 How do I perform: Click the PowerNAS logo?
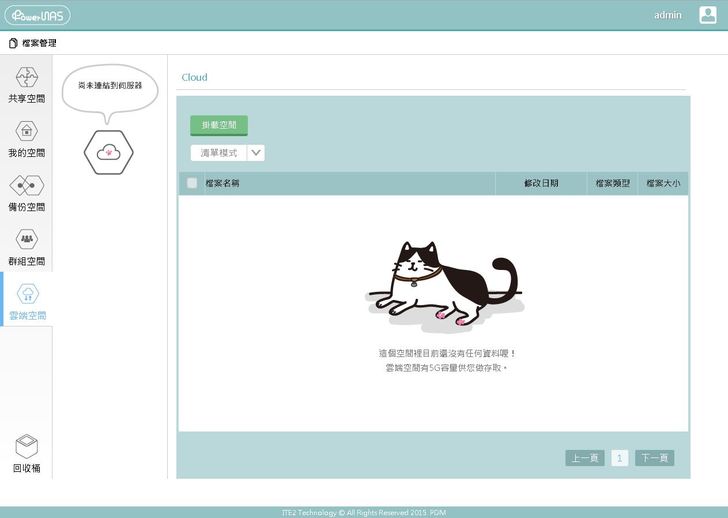pyautogui.click(x=38, y=15)
